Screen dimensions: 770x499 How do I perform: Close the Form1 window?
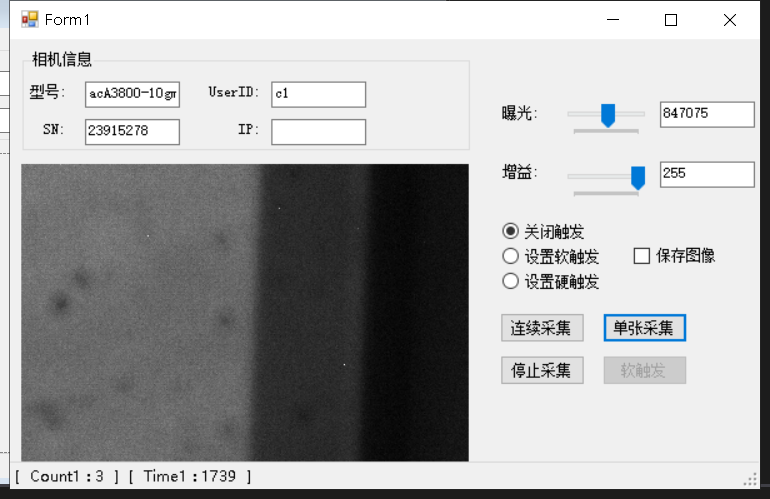[x=730, y=20]
